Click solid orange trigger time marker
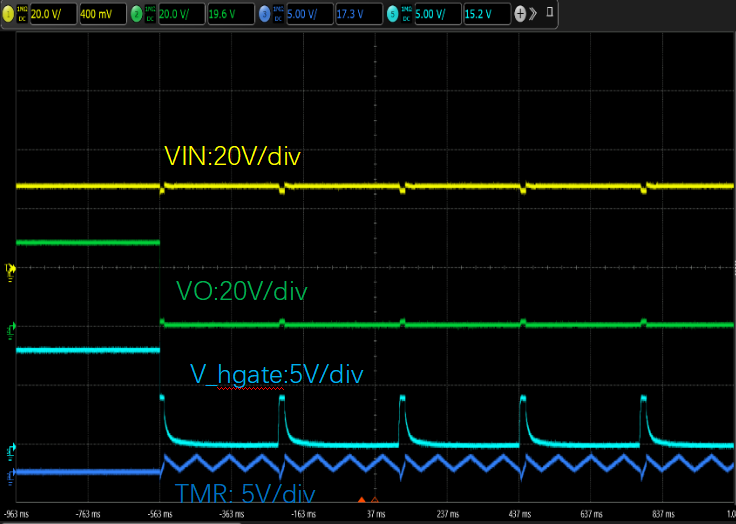Screen dimensions: 736x524 [362, 499]
